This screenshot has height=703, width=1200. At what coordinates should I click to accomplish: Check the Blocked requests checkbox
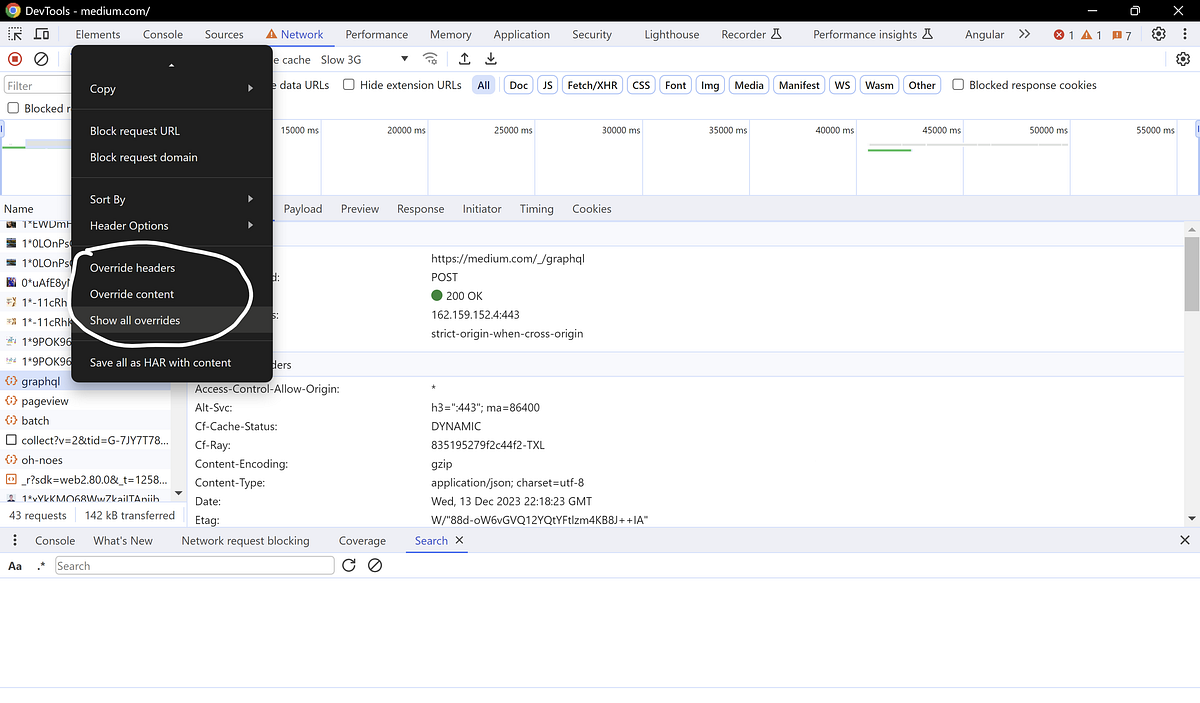pyautogui.click(x=12, y=108)
